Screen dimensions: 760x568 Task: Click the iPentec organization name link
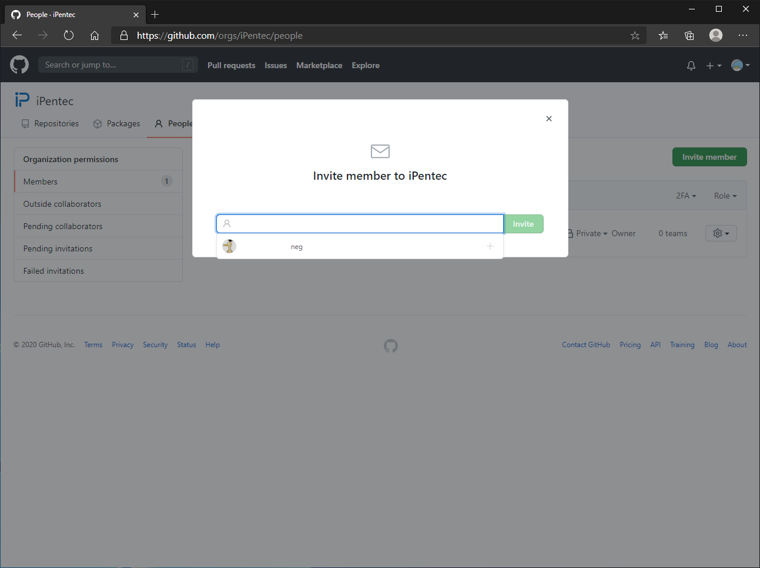55,101
